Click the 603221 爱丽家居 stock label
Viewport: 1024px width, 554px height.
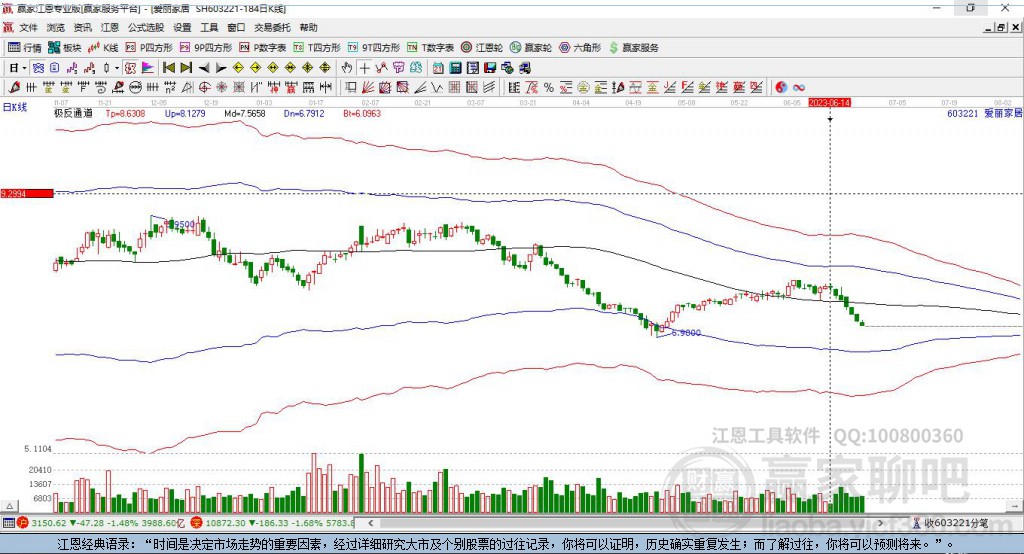point(984,113)
